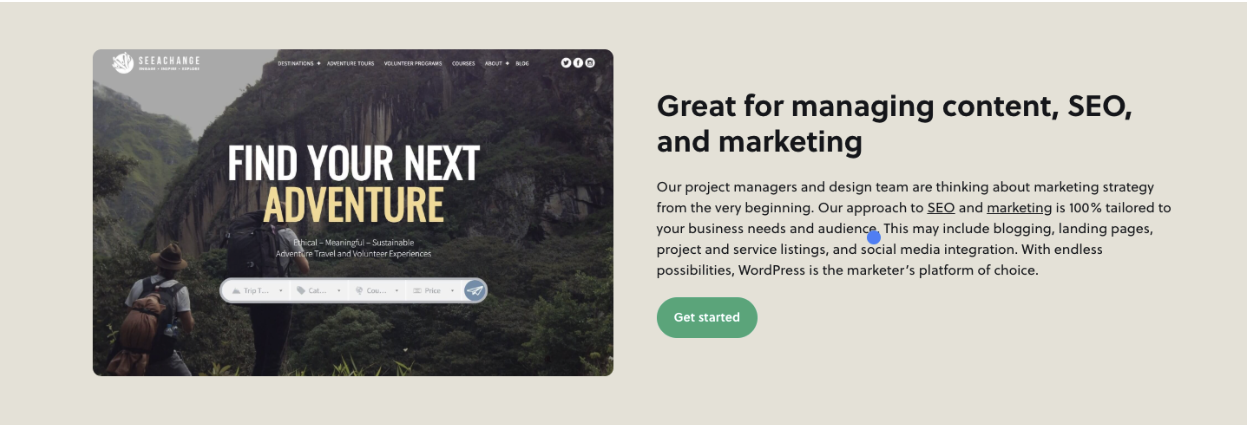Screen dimensions: 1247x425
Task: Open the Adventure Tours menu item
Action: (351, 63)
